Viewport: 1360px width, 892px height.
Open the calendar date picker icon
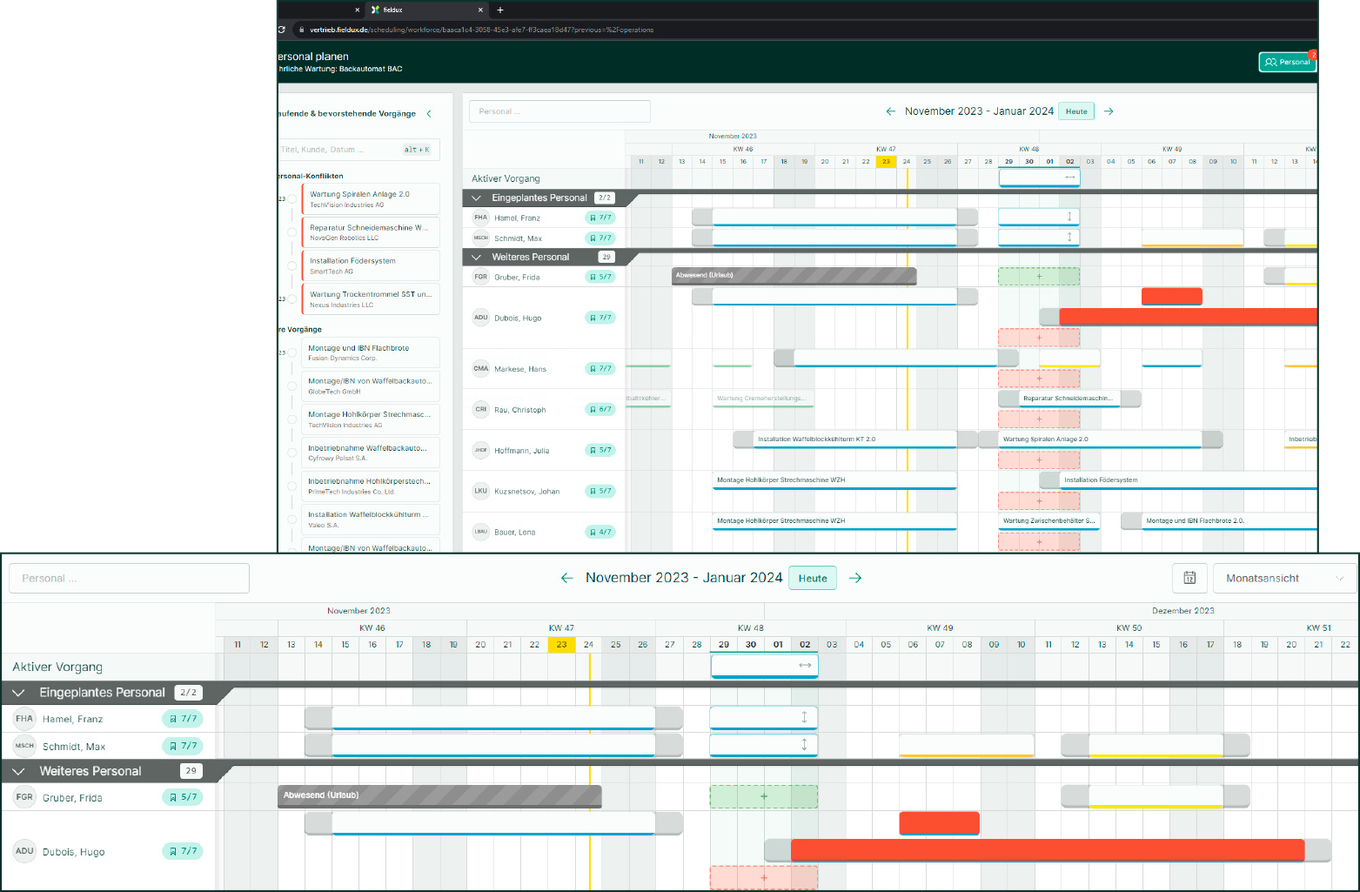[1189, 578]
